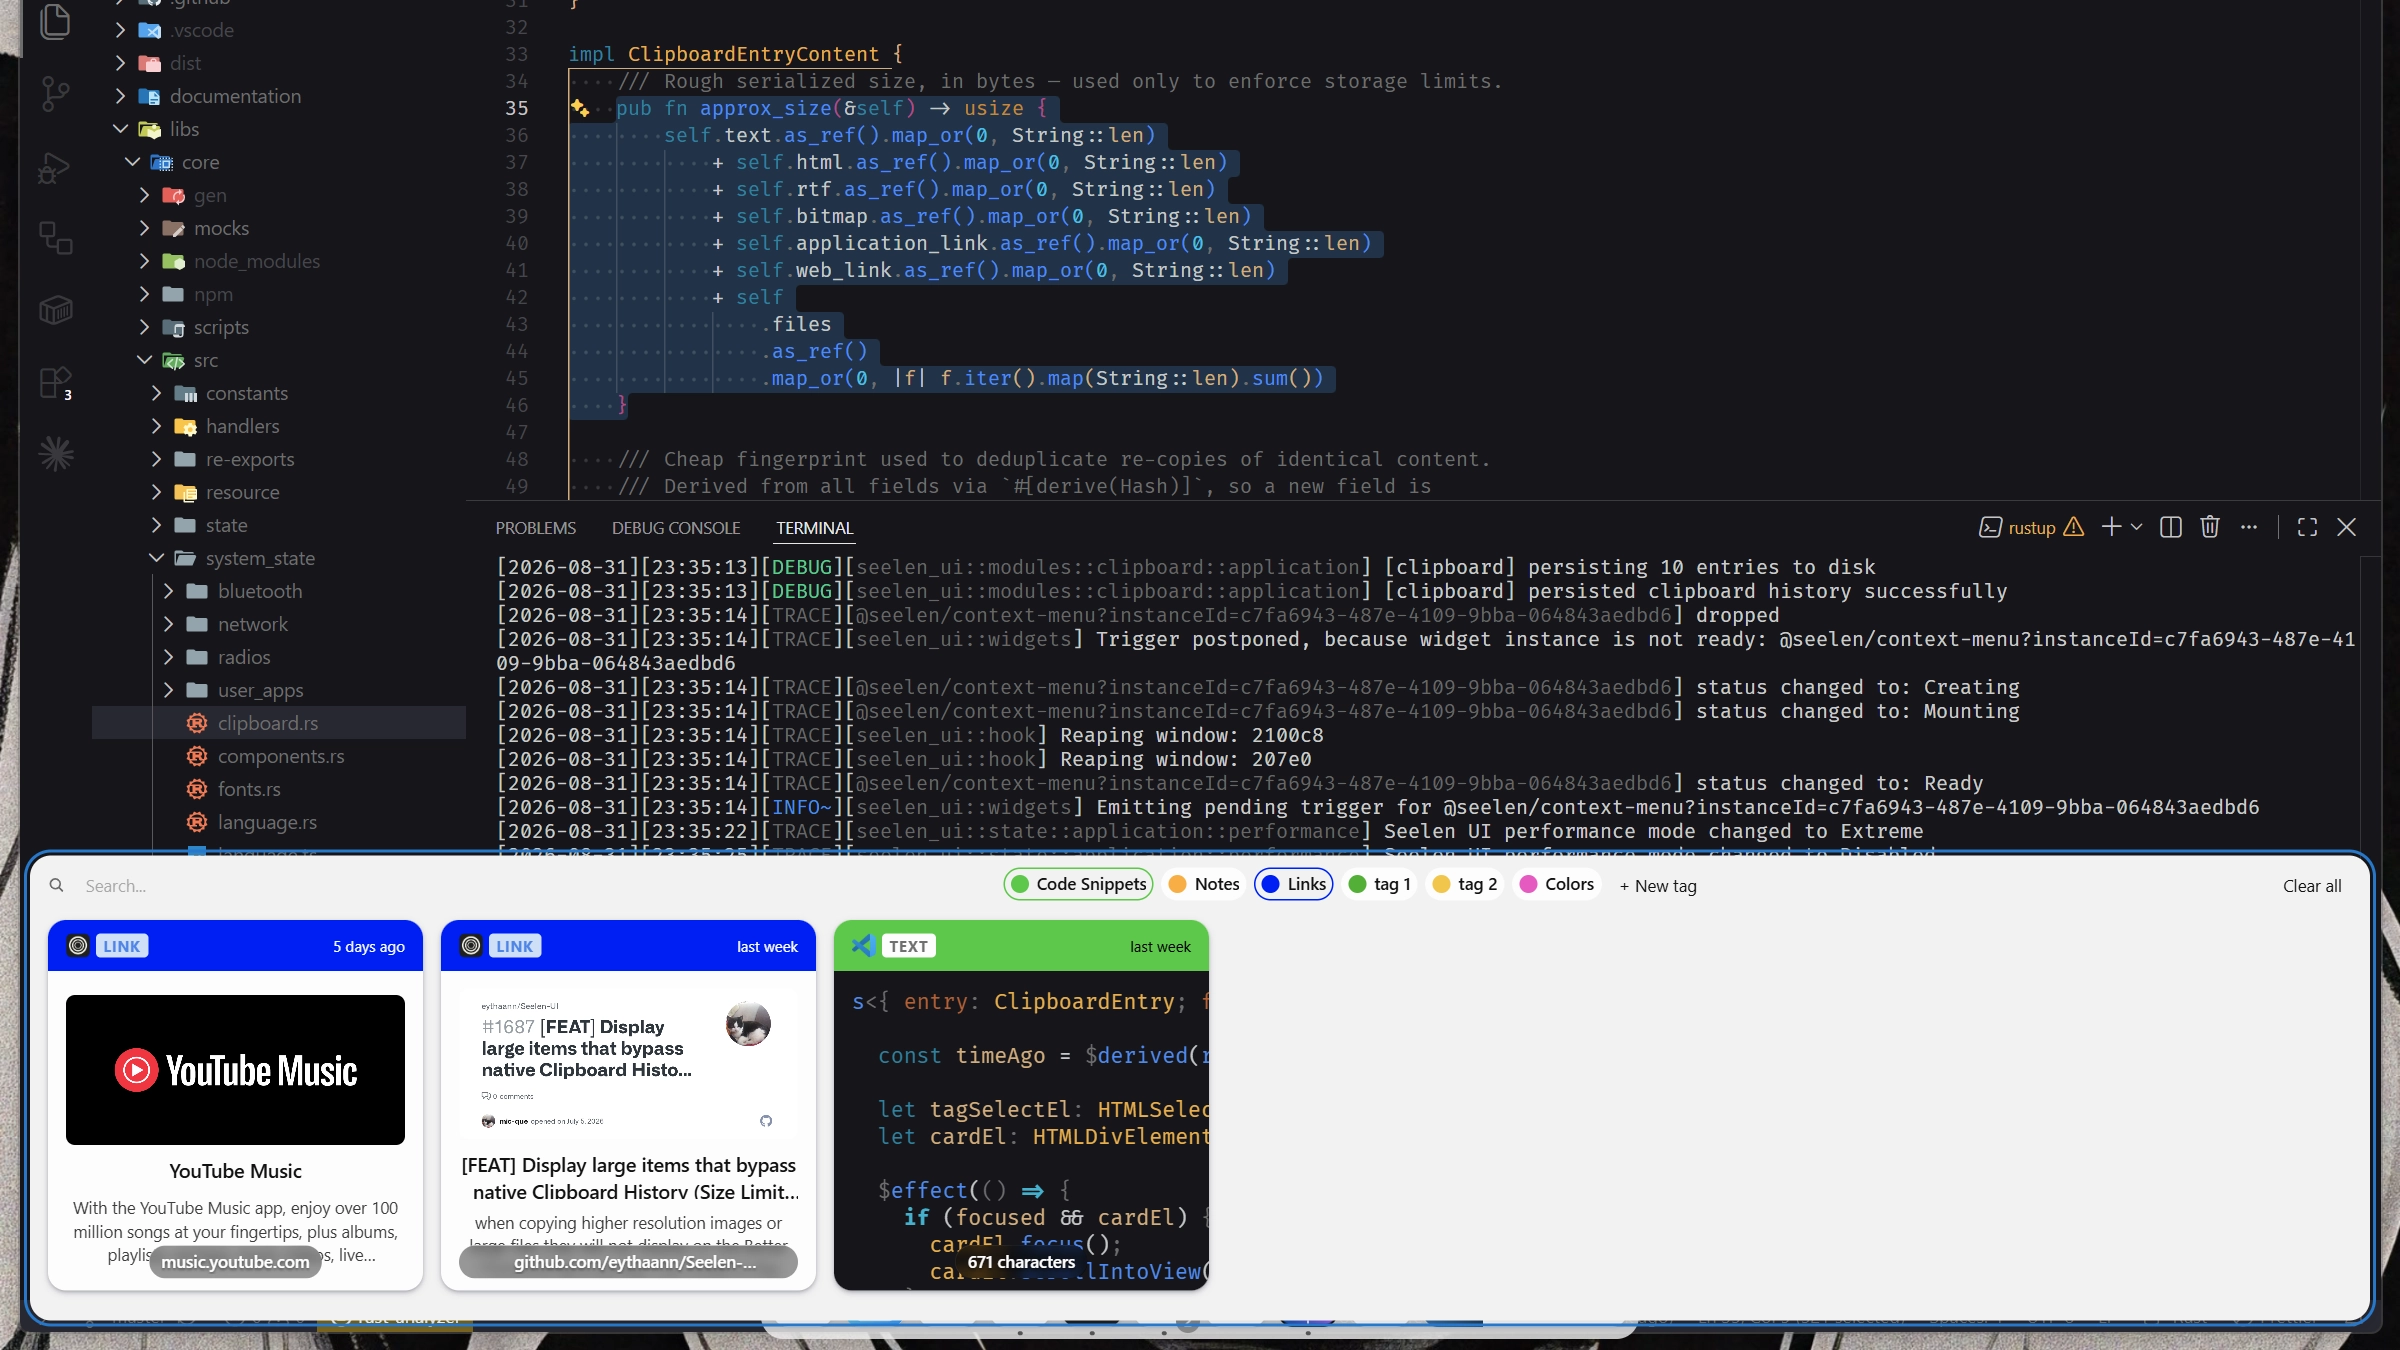Toggle the Code Snippets tag filter

click(1079, 884)
